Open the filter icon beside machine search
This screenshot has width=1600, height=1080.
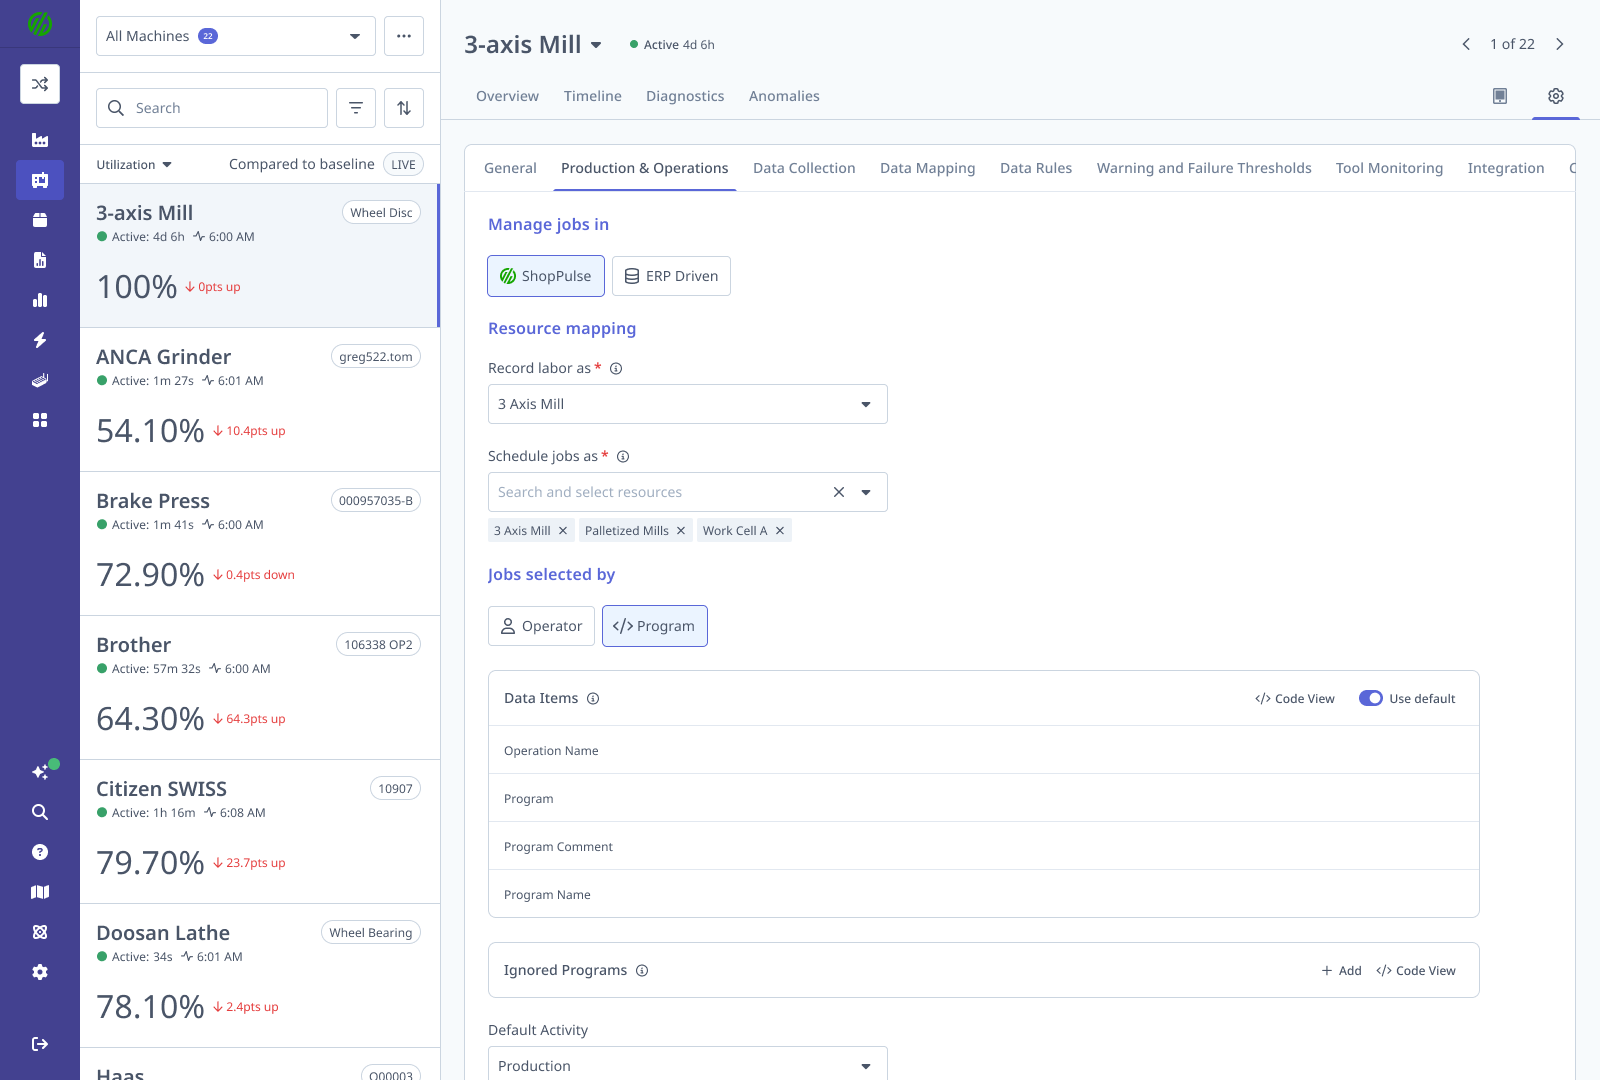(356, 107)
